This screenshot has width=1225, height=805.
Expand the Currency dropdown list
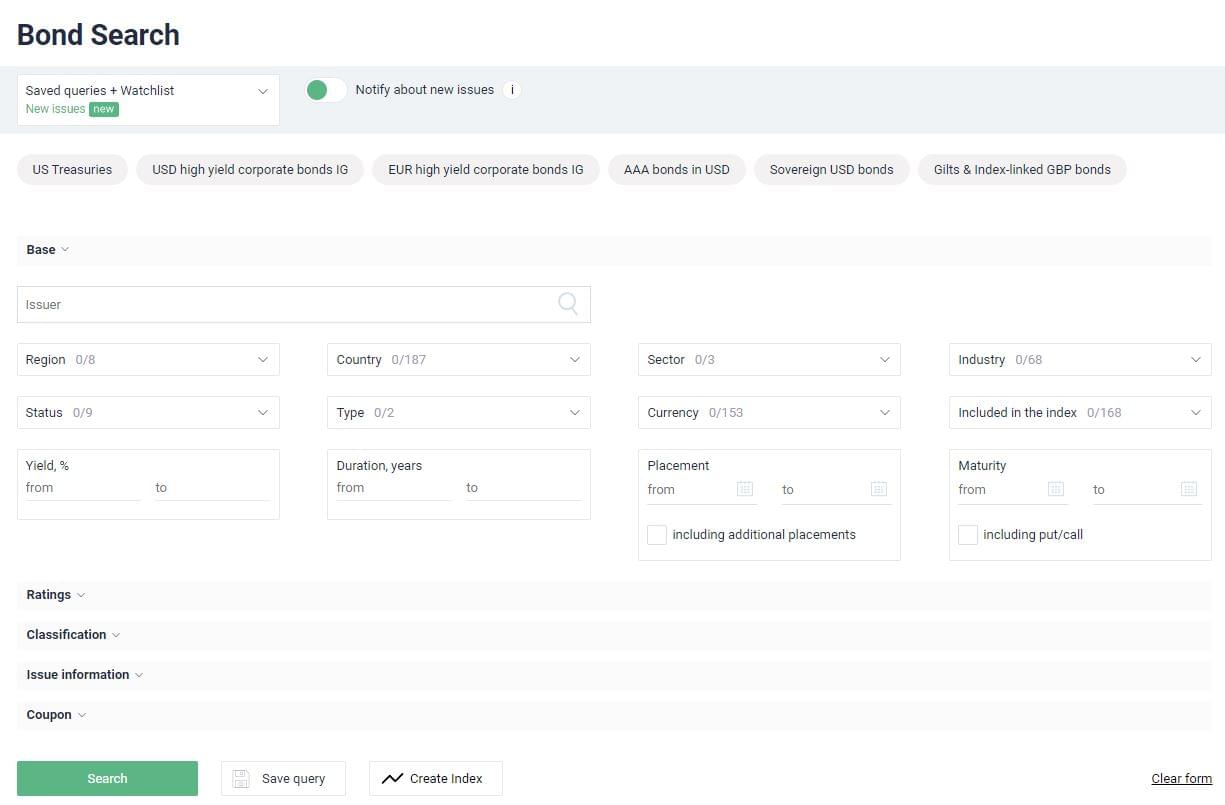768,413
